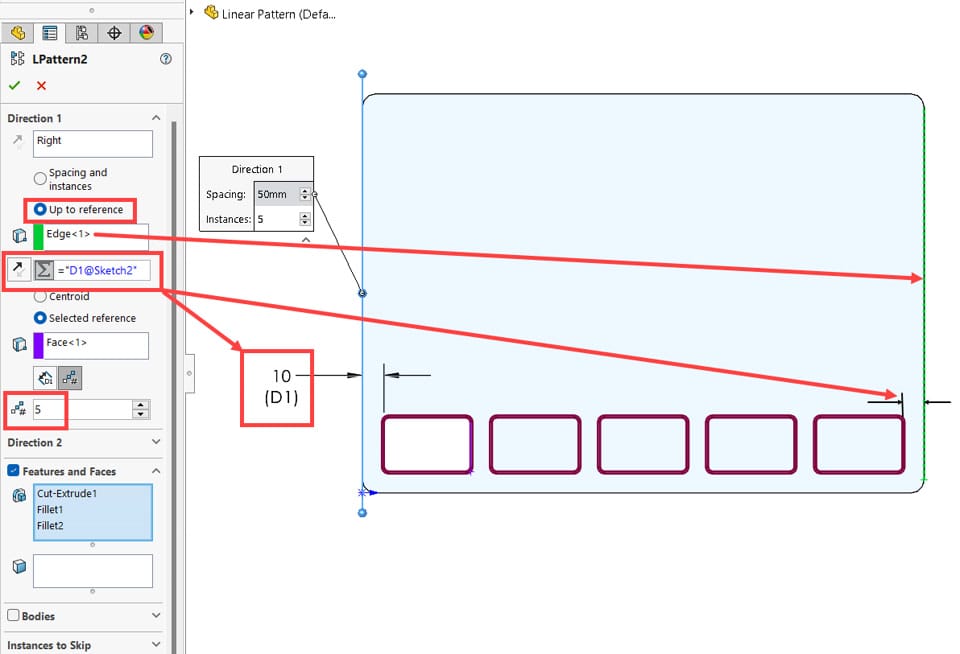
Task: Collapse the Direction 1 callout chevron
Action: (x=306, y=240)
